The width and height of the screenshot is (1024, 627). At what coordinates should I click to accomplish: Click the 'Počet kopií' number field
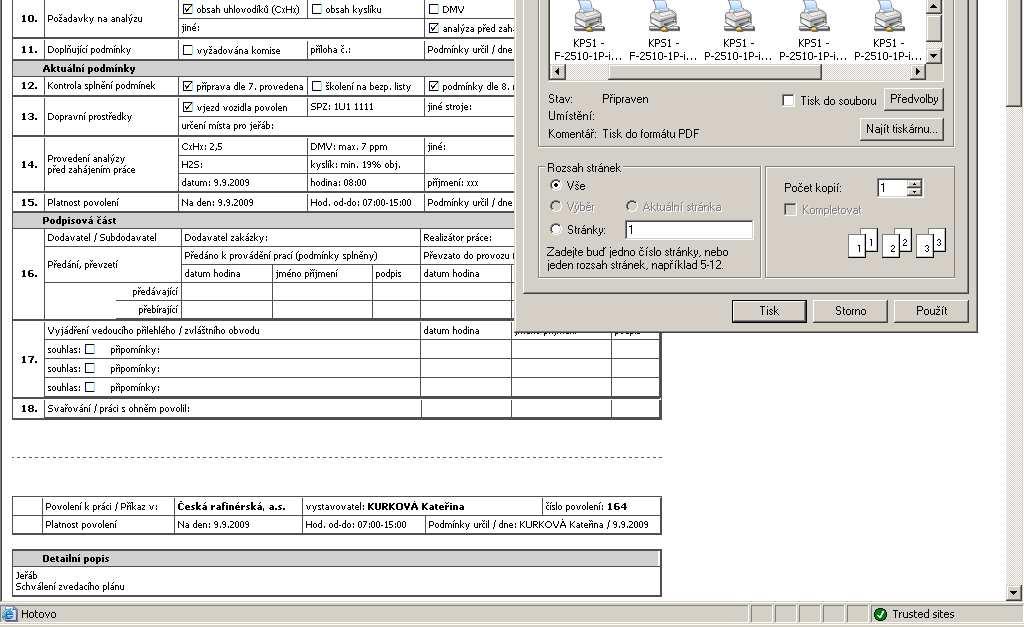[x=893, y=188]
